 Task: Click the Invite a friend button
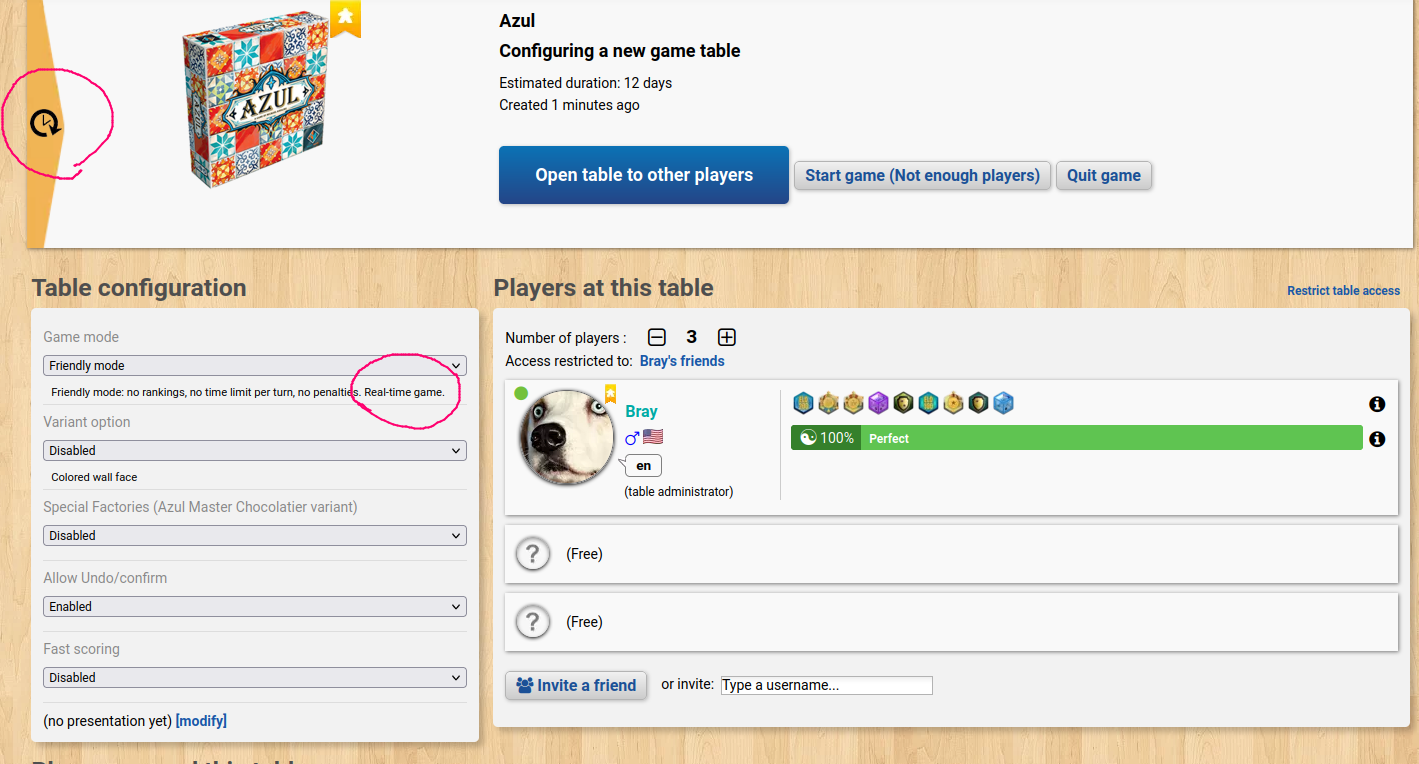576,685
